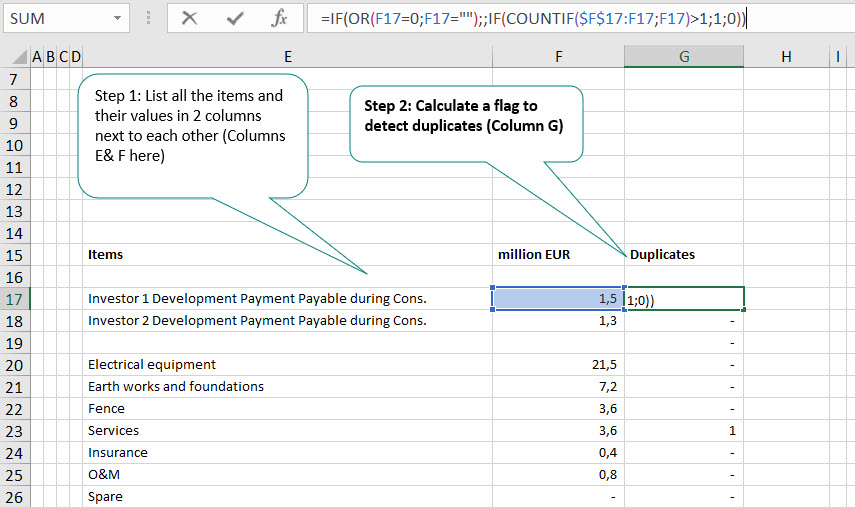
Task: Select the 'Electrical equipment' cell
Action: pyautogui.click(x=287, y=365)
